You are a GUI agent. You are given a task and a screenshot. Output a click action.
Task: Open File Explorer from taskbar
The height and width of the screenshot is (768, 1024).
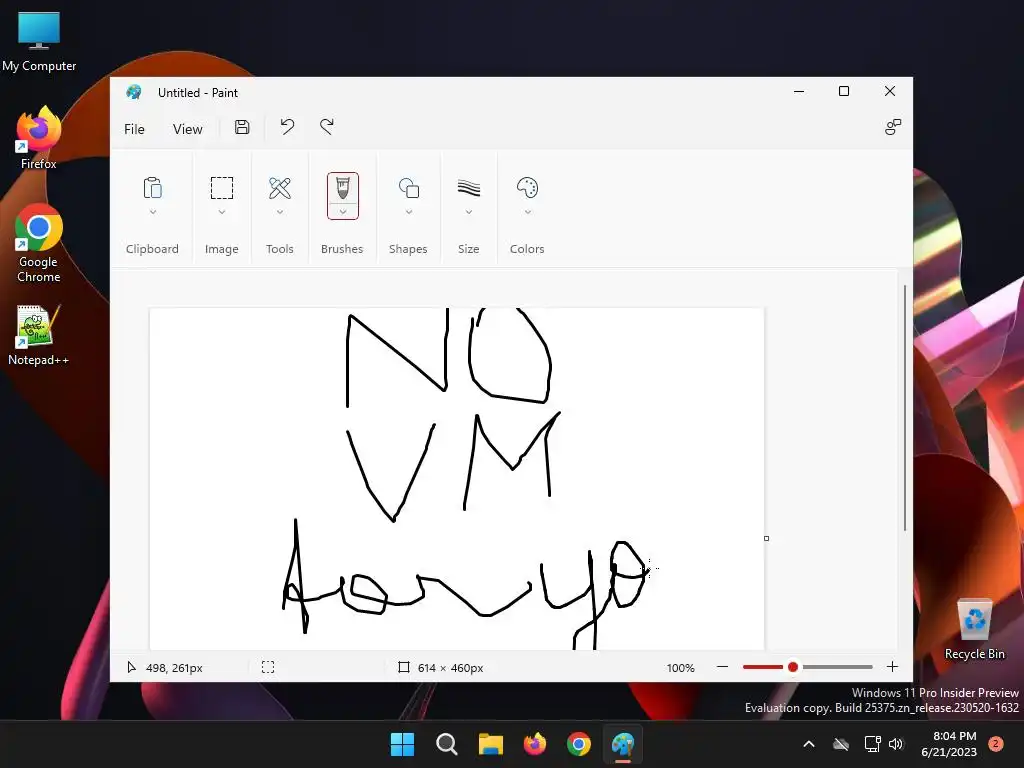[x=490, y=744]
